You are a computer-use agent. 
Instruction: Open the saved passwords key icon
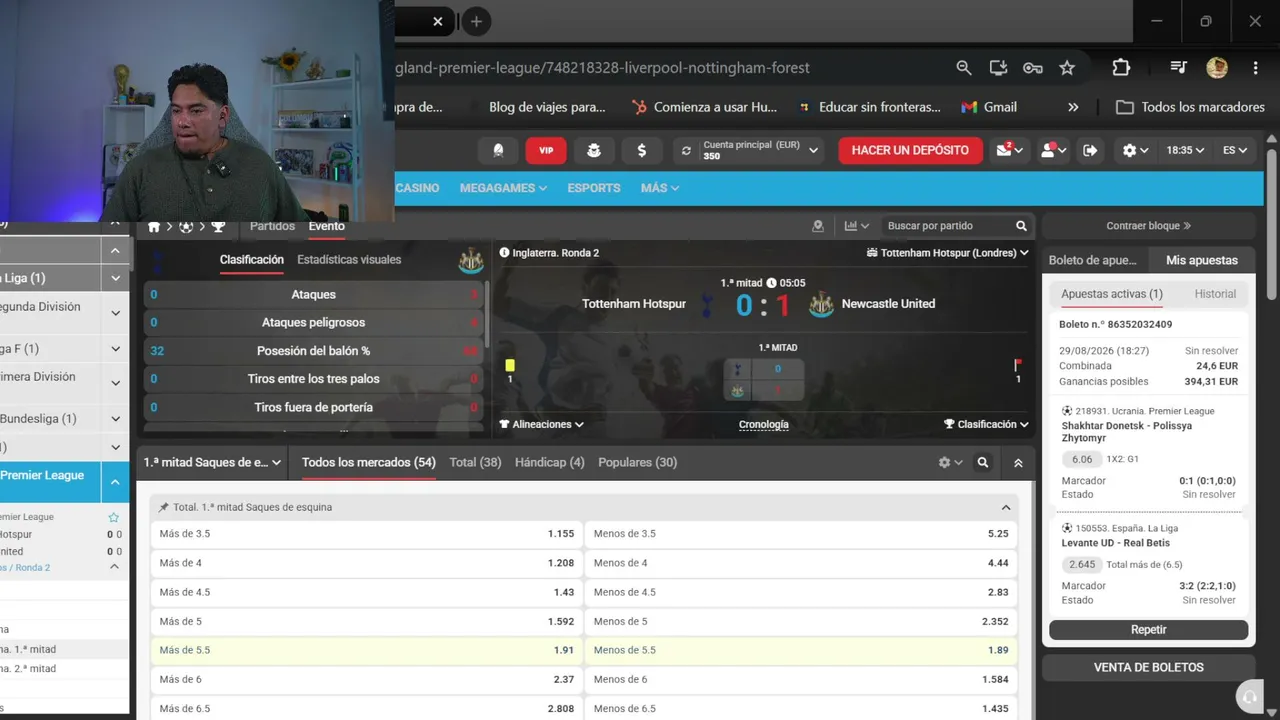coord(1033,68)
